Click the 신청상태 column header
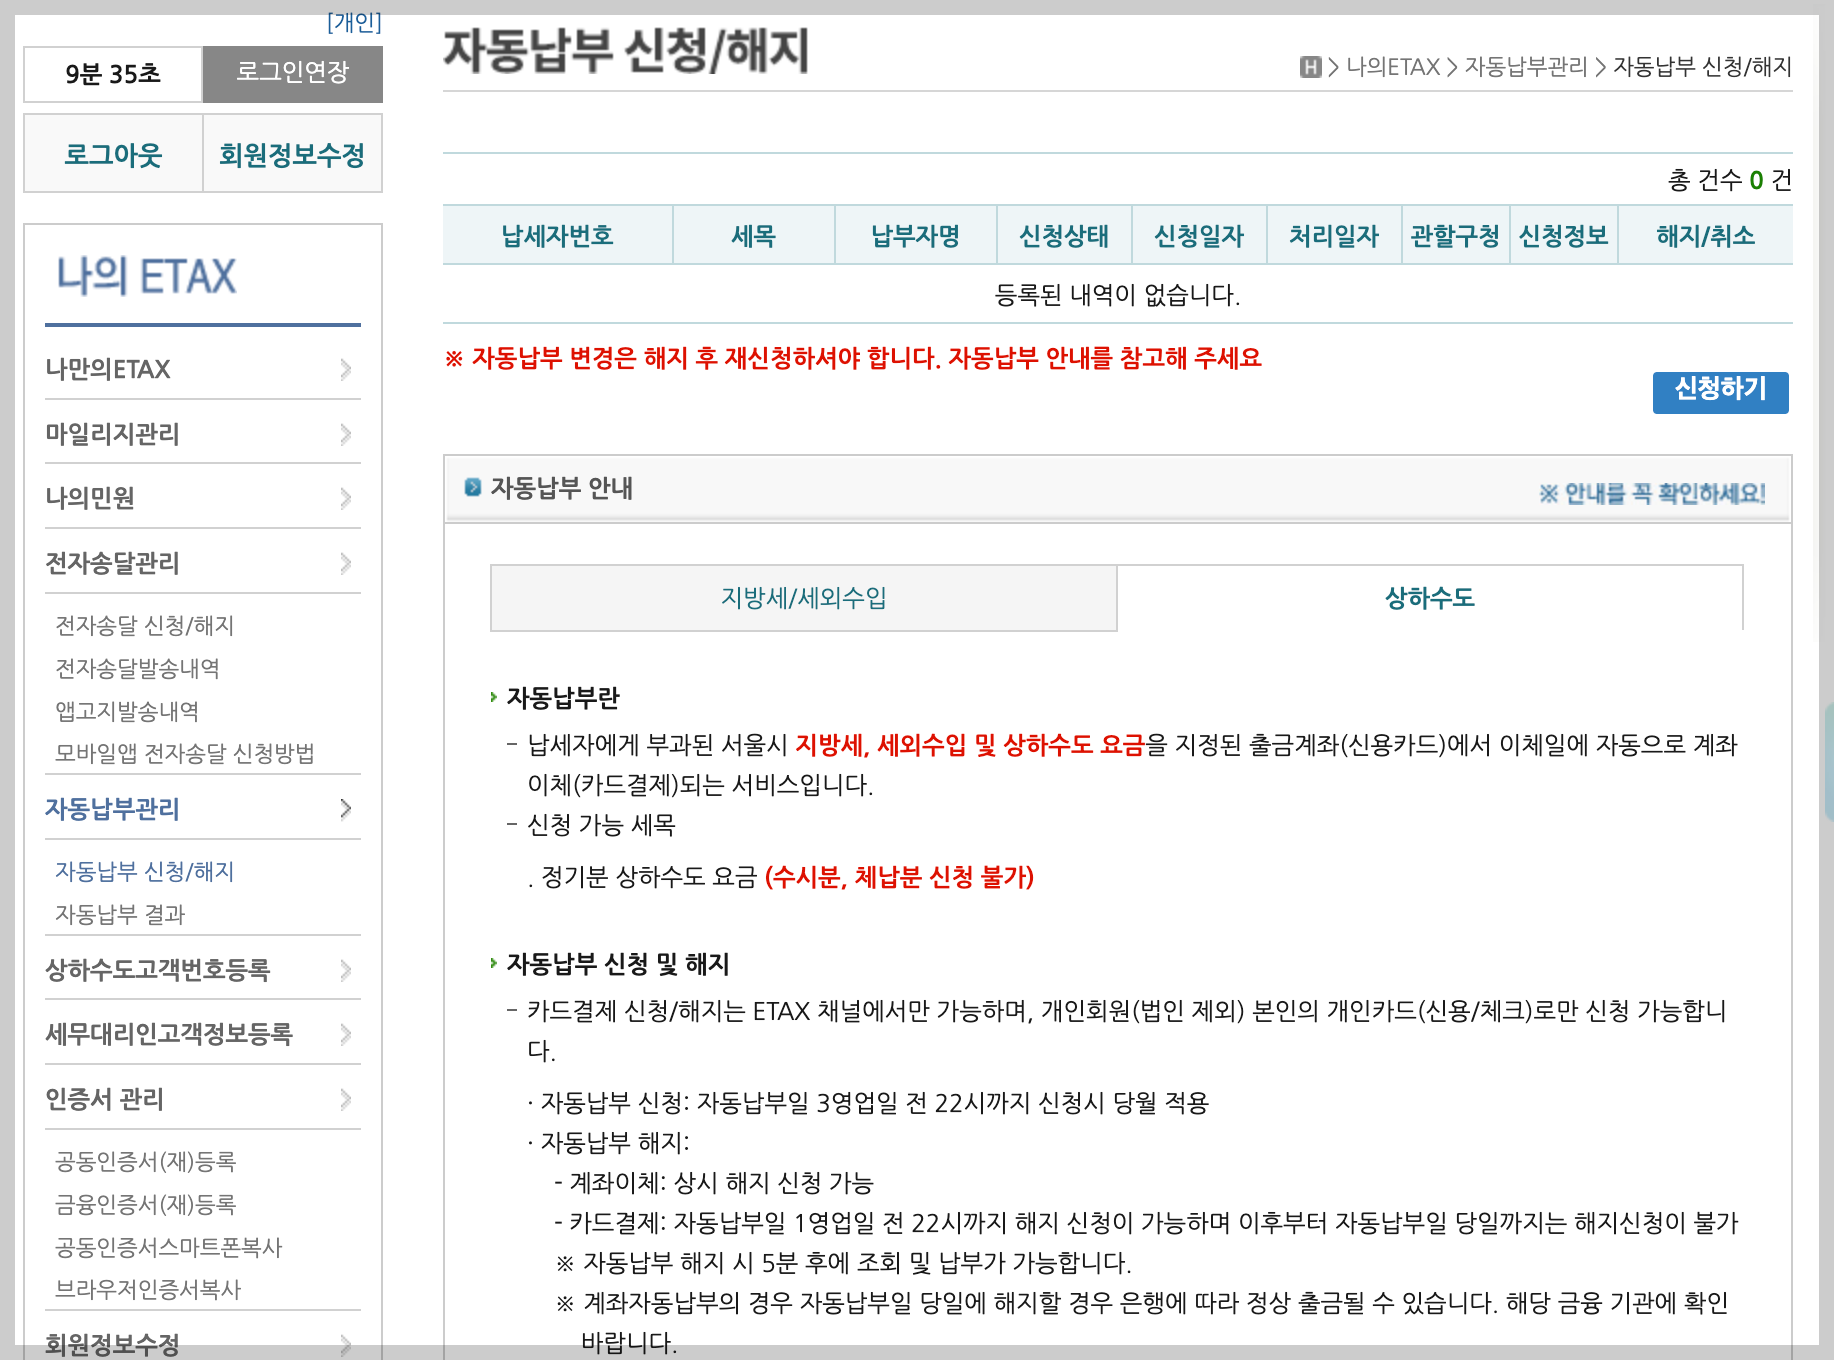The height and width of the screenshot is (1360, 1834). click(1064, 236)
